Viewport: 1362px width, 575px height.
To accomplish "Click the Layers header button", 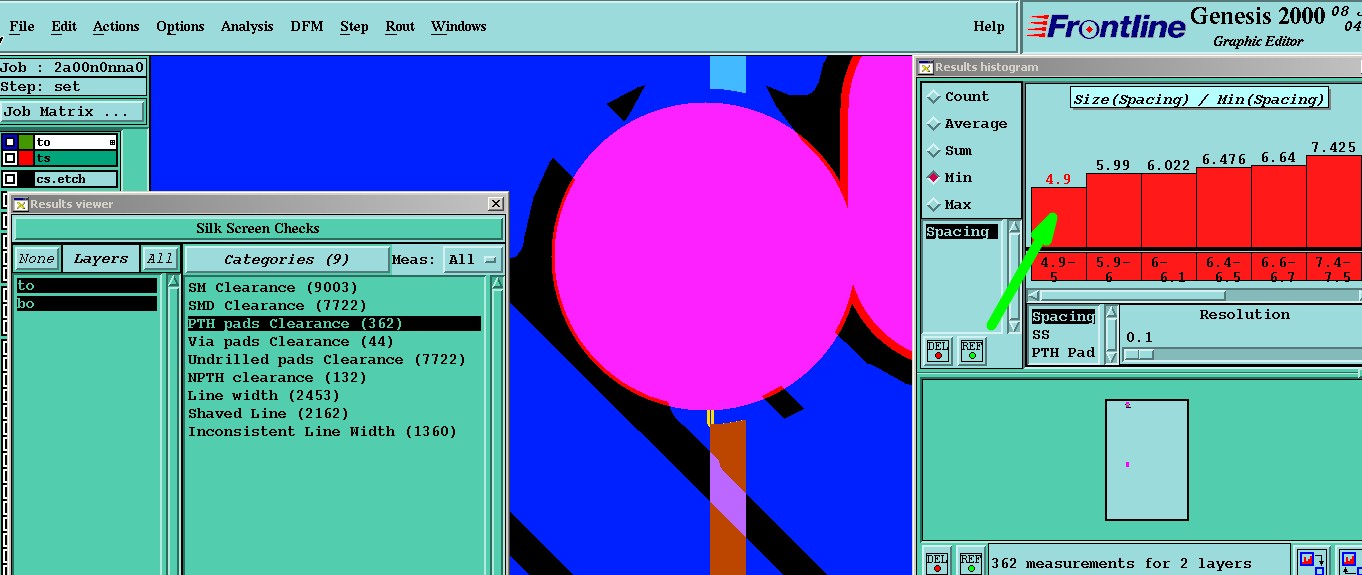I will 101,258.
